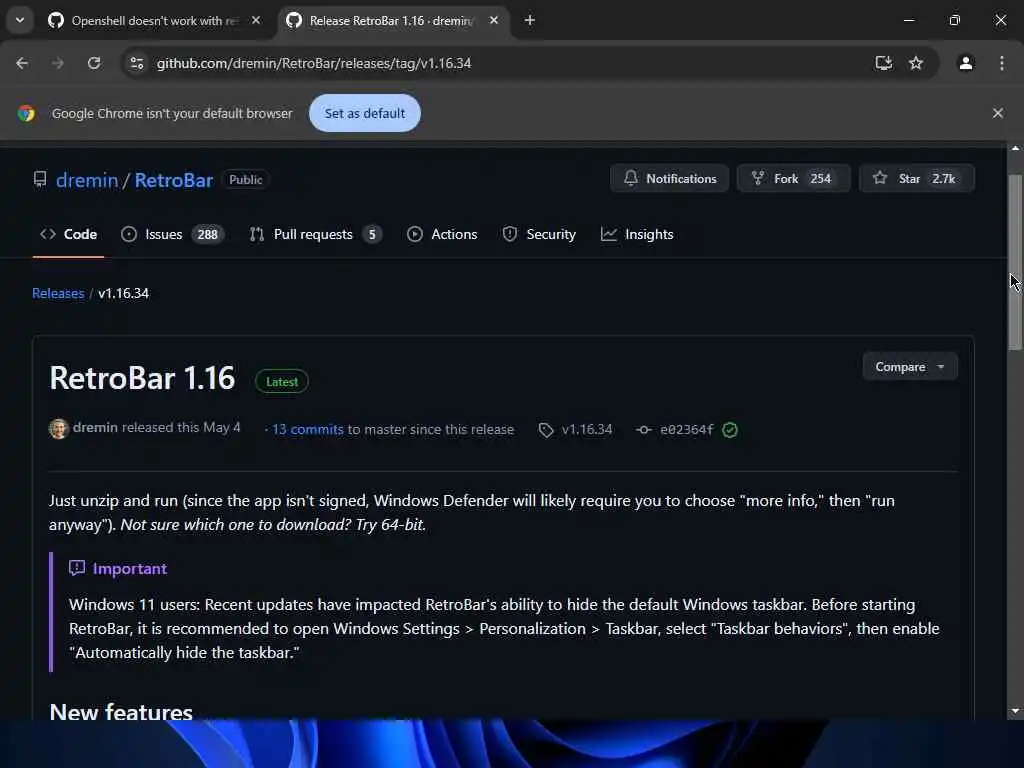
Task: Go back to the previous page
Action: click(x=22, y=63)
